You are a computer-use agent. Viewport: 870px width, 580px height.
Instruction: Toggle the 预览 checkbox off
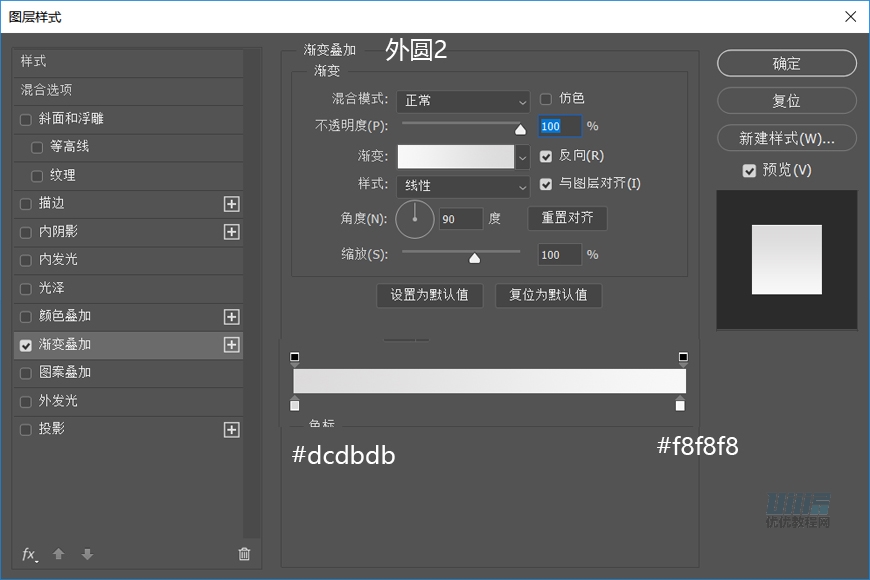point(749,170)
